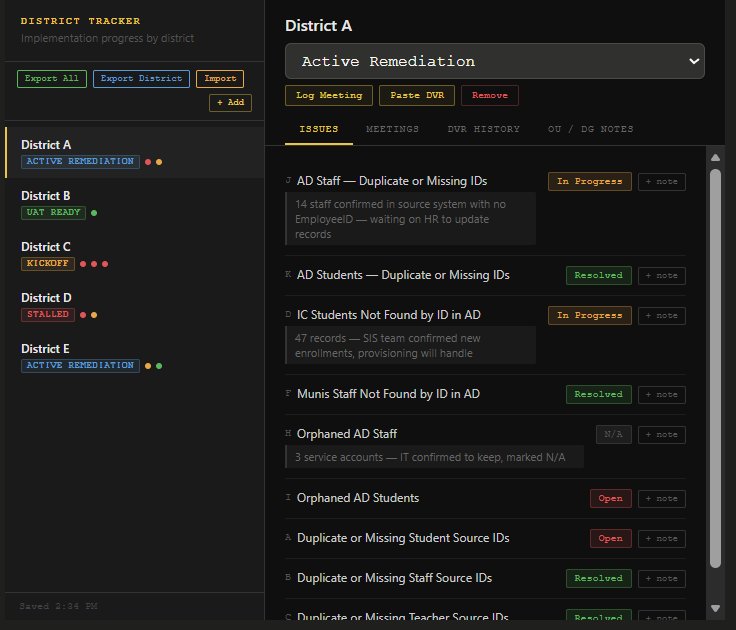Click the note about 47 records SIS team
Screen dimensions: 736x630
tap(410, 345)
